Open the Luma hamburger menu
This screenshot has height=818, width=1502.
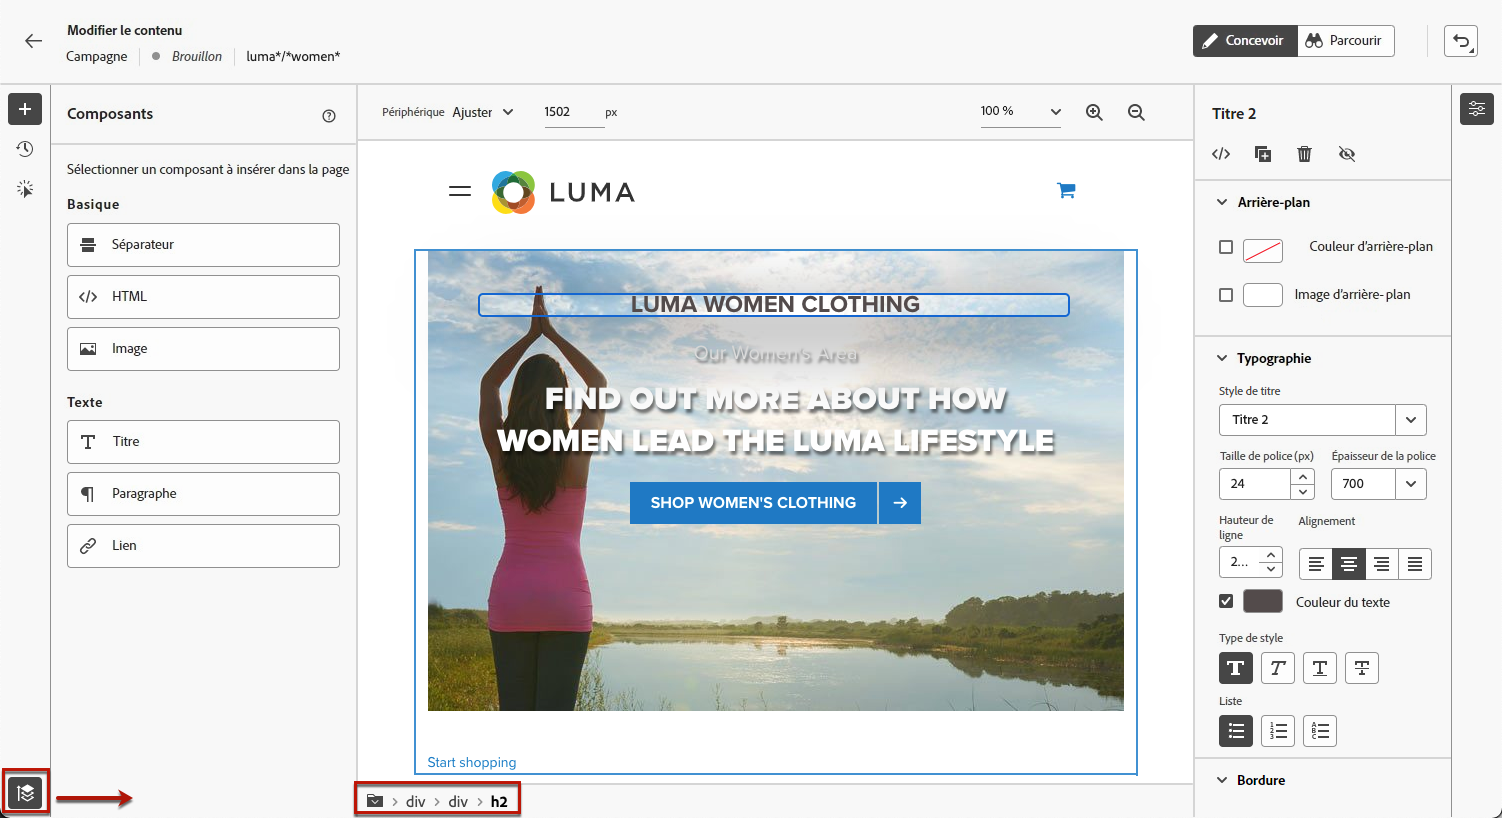460,191
